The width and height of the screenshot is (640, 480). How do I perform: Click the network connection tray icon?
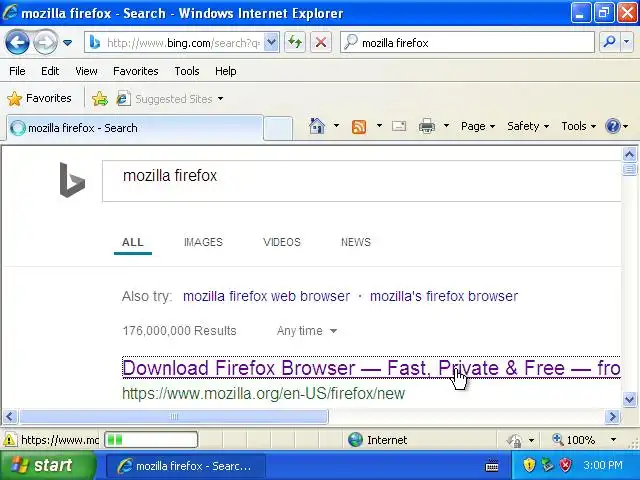click(547, 464)
